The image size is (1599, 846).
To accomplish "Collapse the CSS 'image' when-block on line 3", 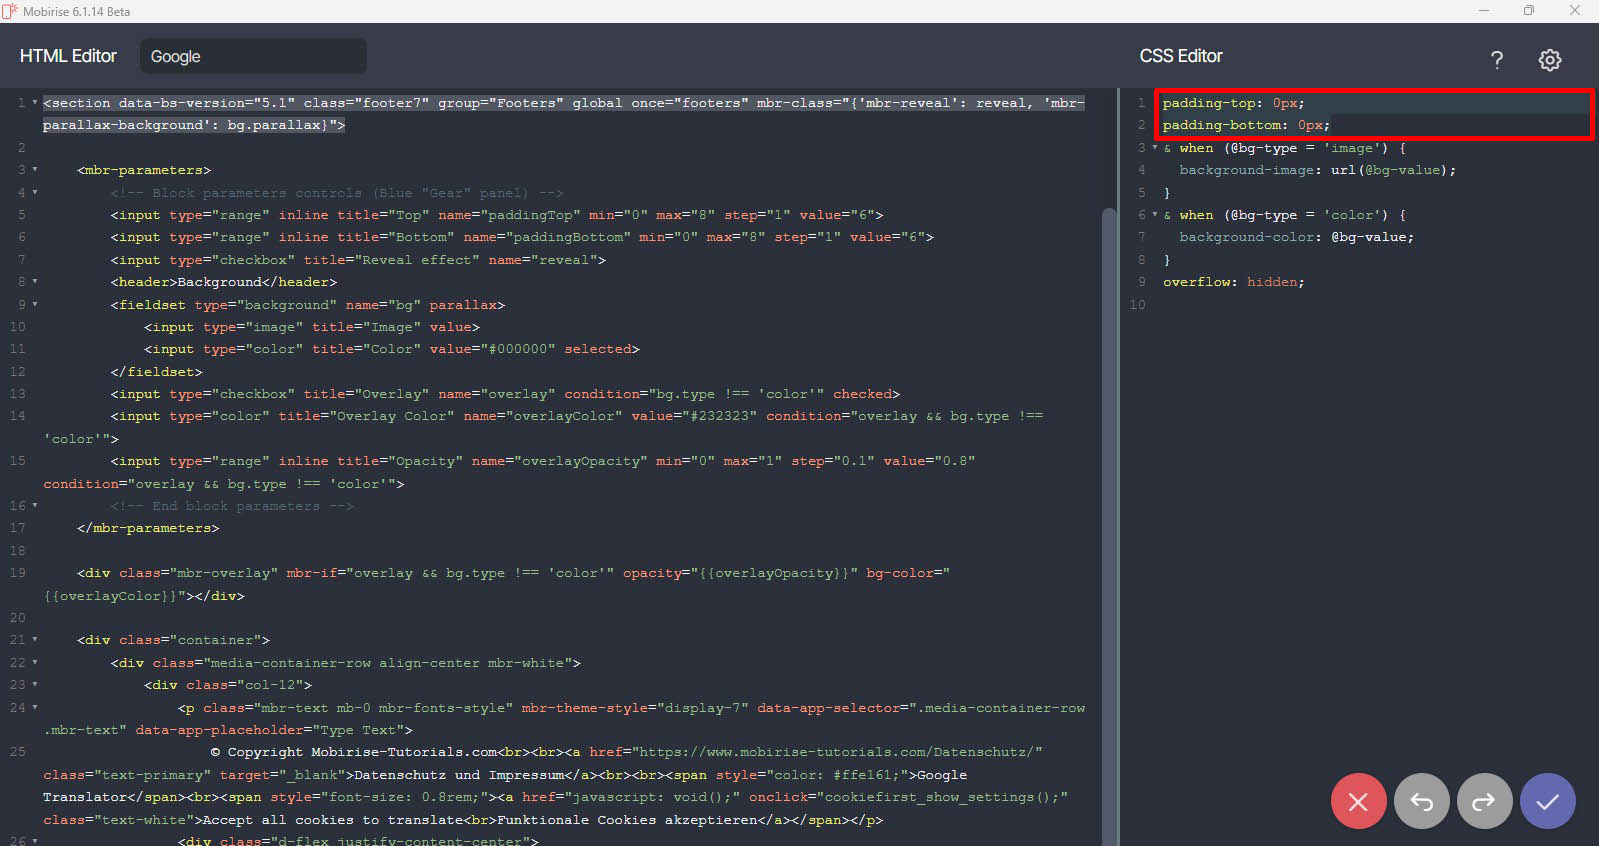I will 1155,148.
